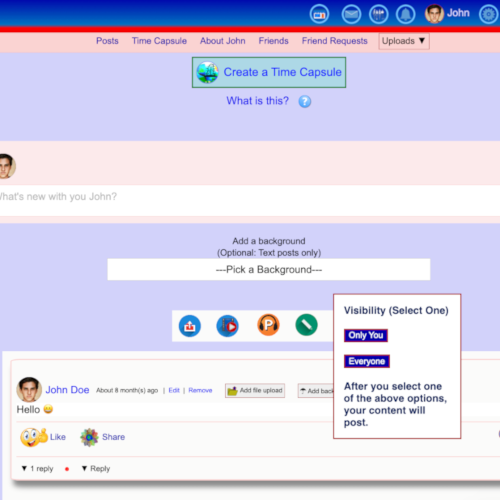This screenshot has height=500, width=500.
Task: Open the What is this? link
Action: 258,101
